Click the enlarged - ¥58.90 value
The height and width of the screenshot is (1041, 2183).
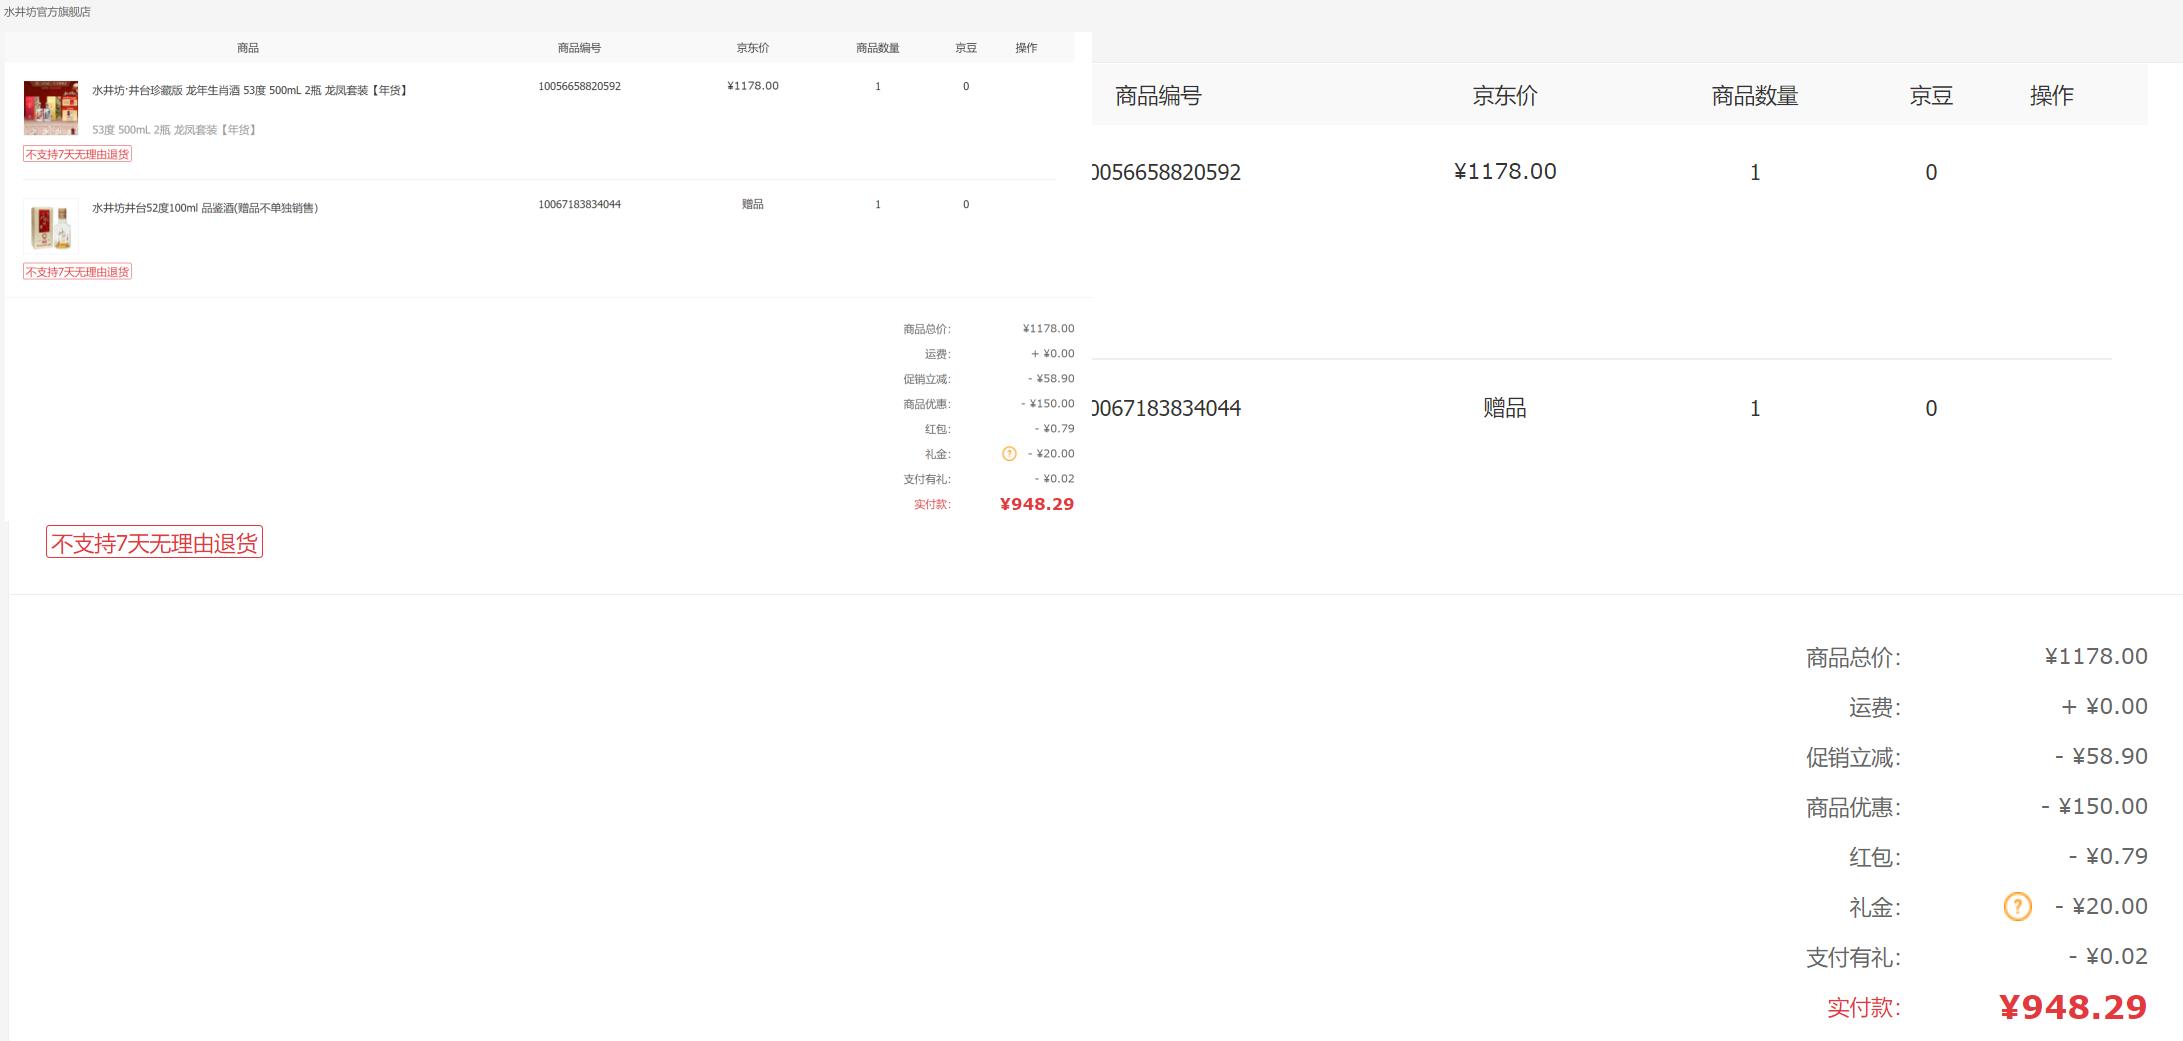pyautogui.click(x=2101, y=757)
